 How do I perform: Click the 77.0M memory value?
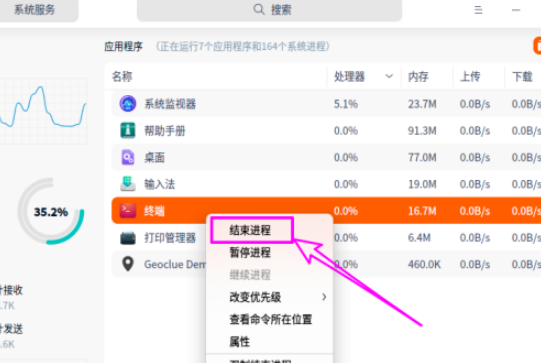click(422, 157)
